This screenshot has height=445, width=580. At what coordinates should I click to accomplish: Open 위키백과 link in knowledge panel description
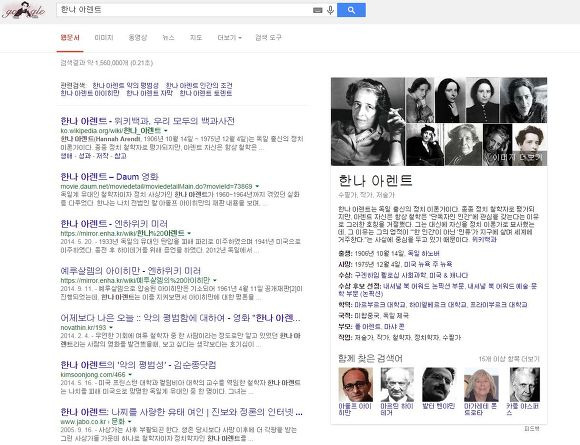tap(484, 240)
